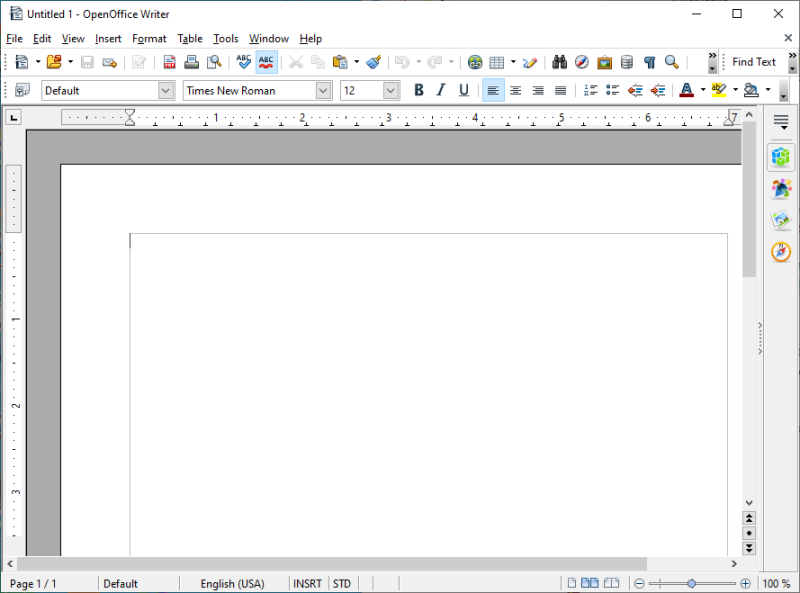The image size is (800, 593).
Task: Click the Print document icon
Action: point(191,62)
